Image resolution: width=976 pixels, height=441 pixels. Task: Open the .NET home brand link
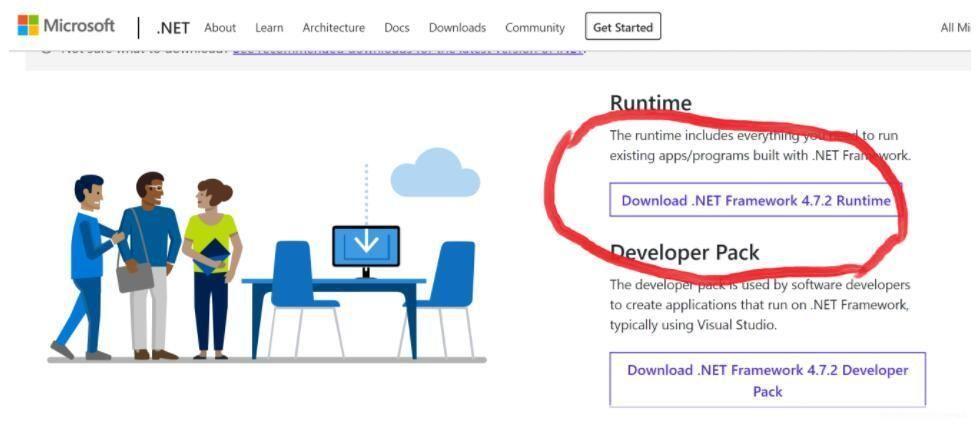[172, 28]
